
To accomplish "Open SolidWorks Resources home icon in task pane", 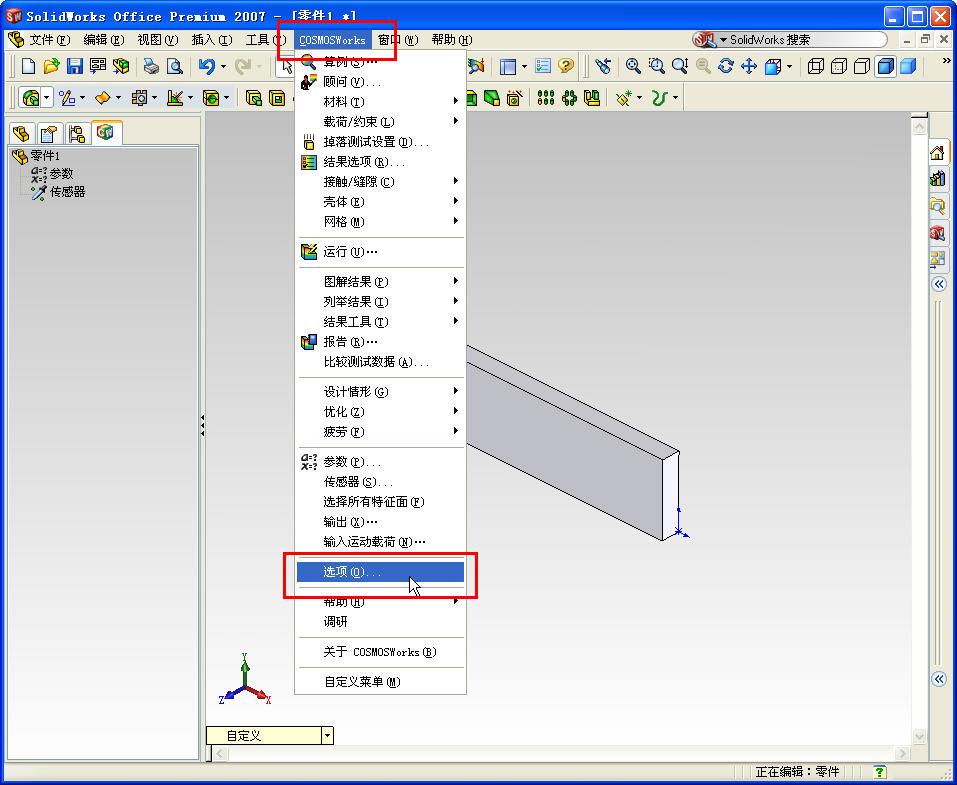I will pos(937,153).
